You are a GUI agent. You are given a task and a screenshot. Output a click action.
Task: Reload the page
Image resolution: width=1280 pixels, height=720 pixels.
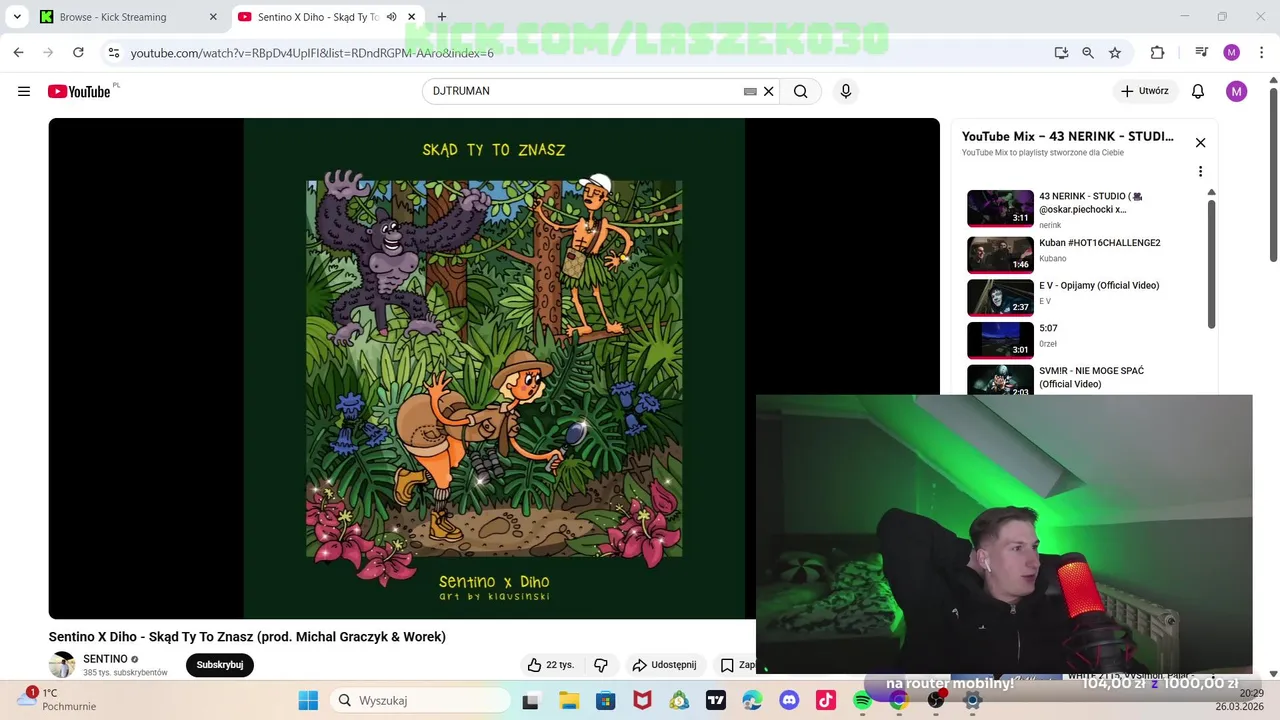[78, 53]
